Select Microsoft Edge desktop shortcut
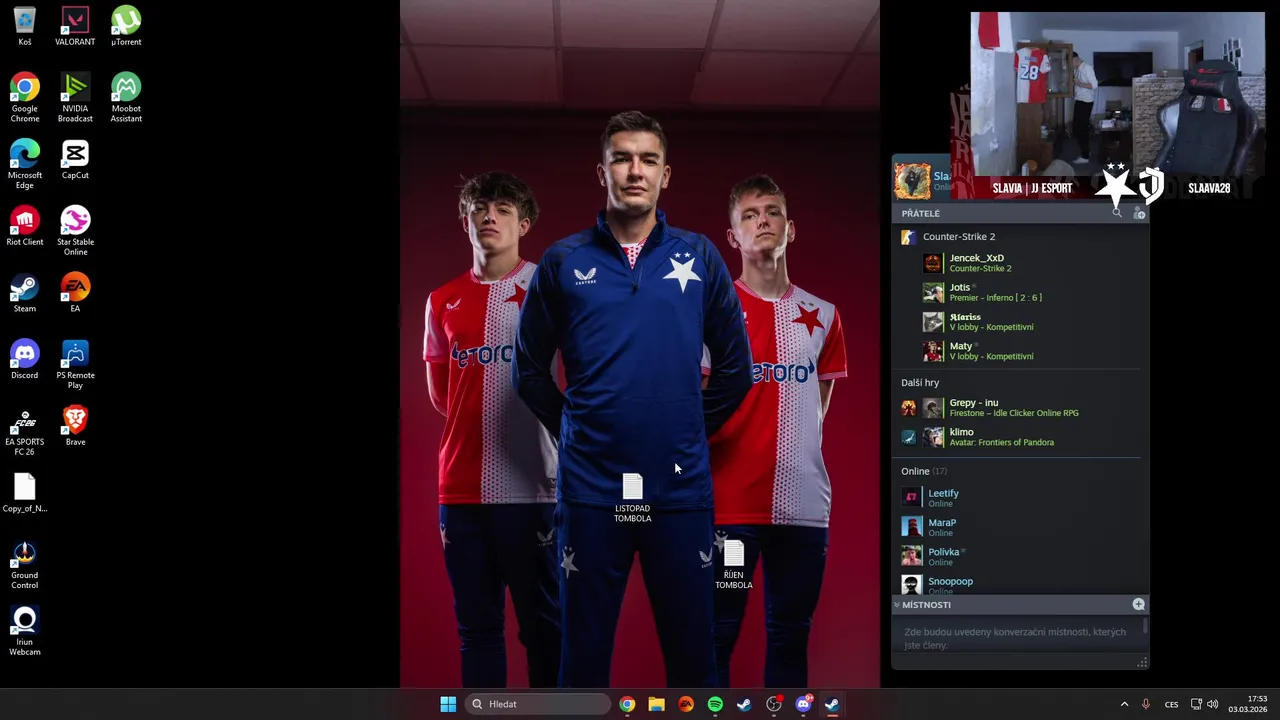The image size is (1280, 720). click(x=25, y=165)
